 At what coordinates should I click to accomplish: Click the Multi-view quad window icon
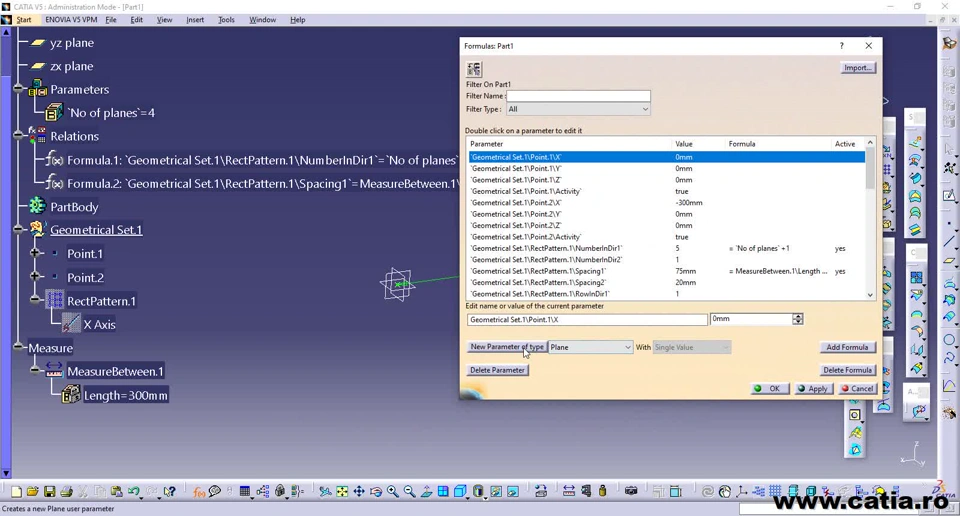pos(443,492)
